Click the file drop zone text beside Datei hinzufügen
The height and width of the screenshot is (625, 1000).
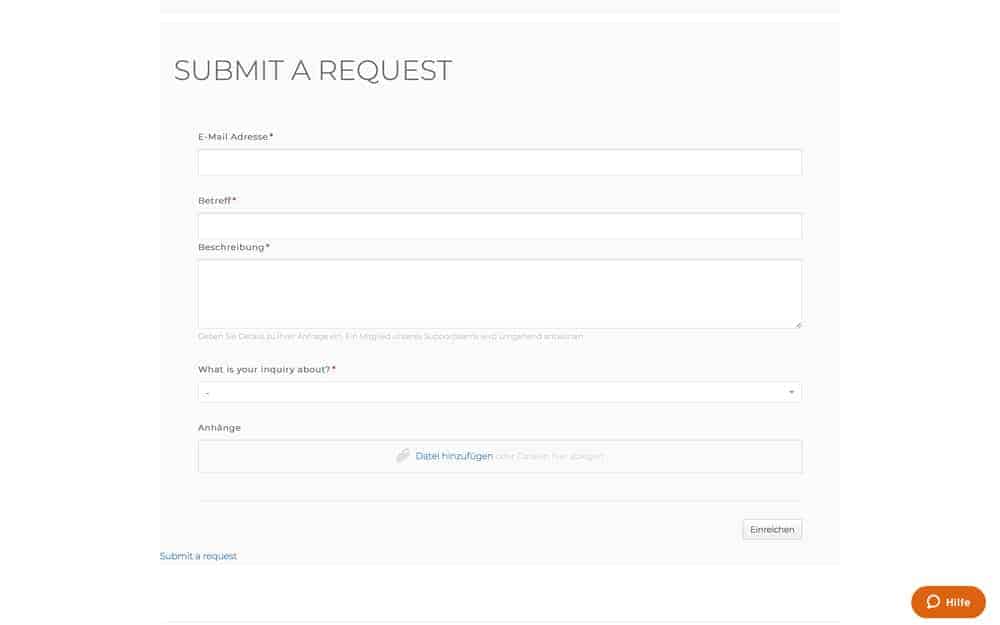click(x=550, y=456)
